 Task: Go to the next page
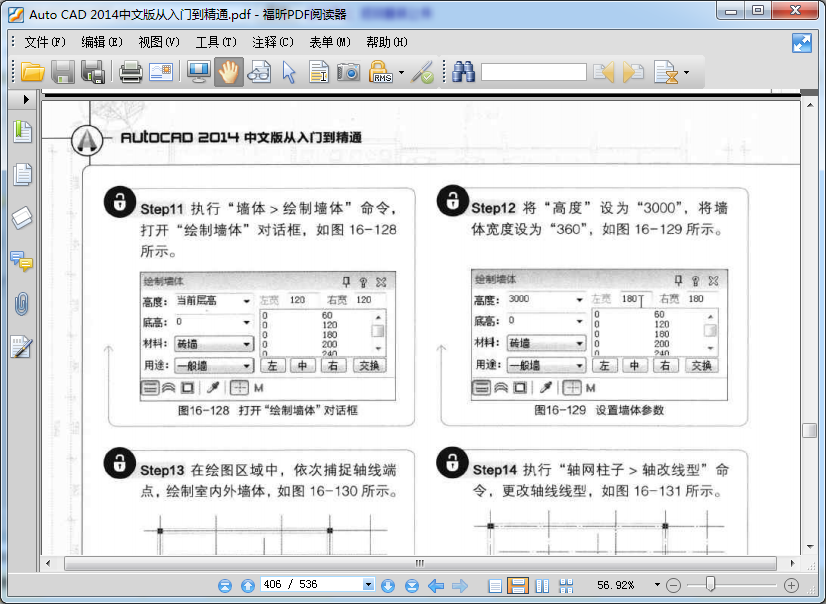click(388, 585)
